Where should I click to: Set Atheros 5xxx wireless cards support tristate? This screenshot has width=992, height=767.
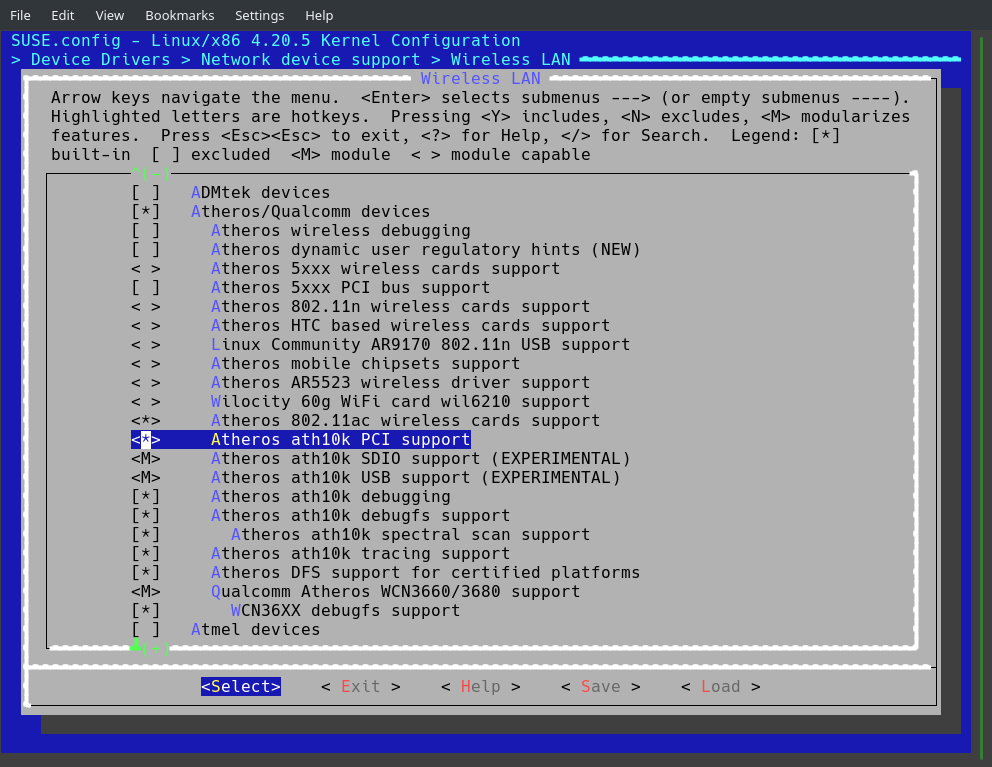click(146, 268)
